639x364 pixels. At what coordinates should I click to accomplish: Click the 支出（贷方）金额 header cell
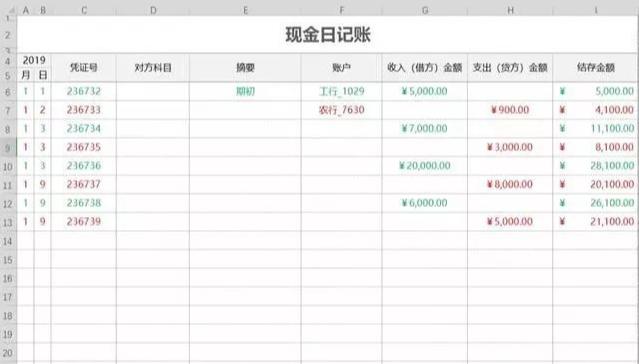pyautogui.click(x=510, y=68)
